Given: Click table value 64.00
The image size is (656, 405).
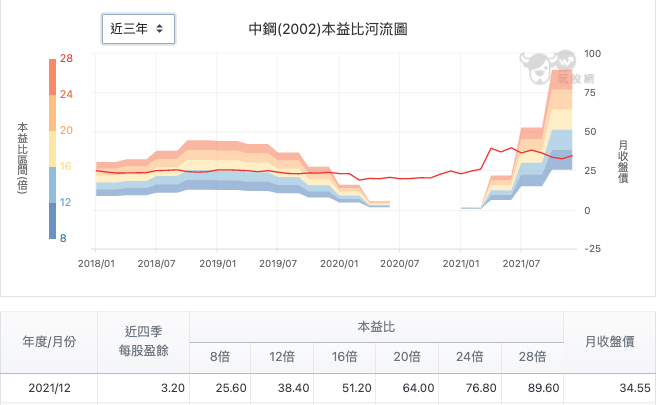Looking at the screenshot, I should (x=418, y=388).
